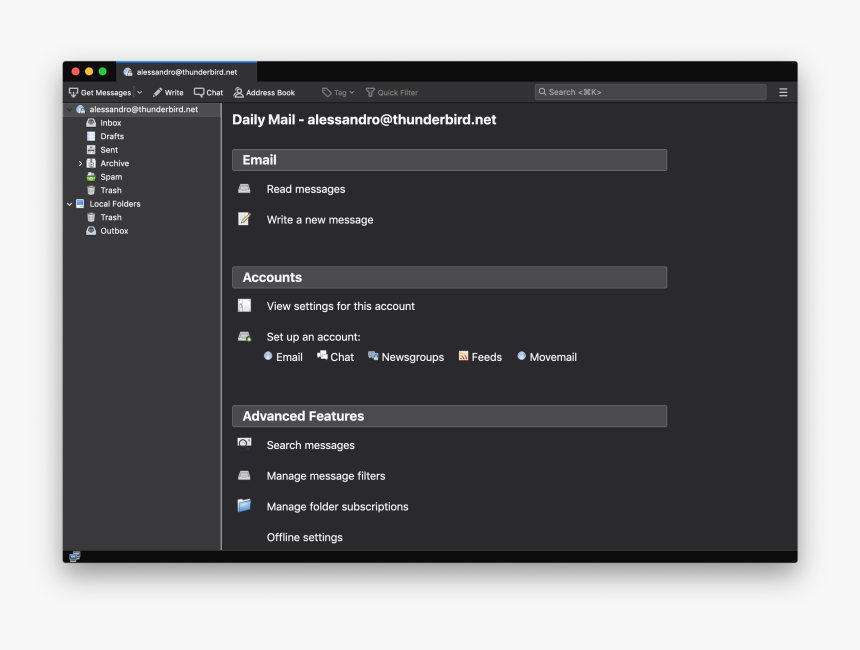The height and width of the screenshot is (650, 860).
Task: Select the alessandro@thunderbird.net tab
Action: 186,71
